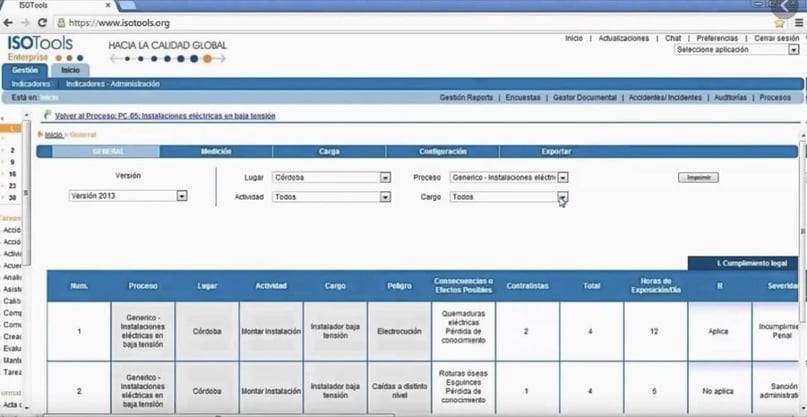Screen dimensions: 807x417
Task: Click the Electrocución cell in row 1
Action: click(x=399, y=332)
